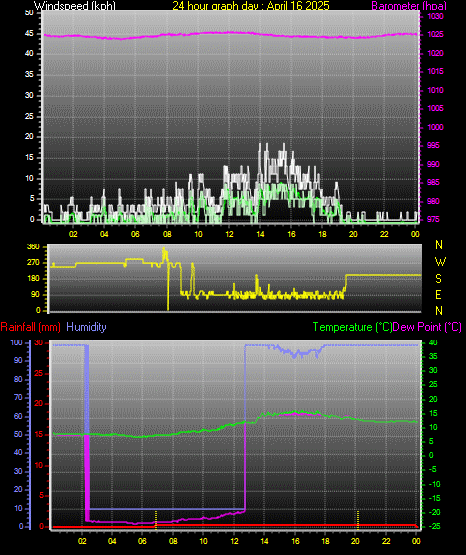Click wind direction axis value 360

coord(33,247)
